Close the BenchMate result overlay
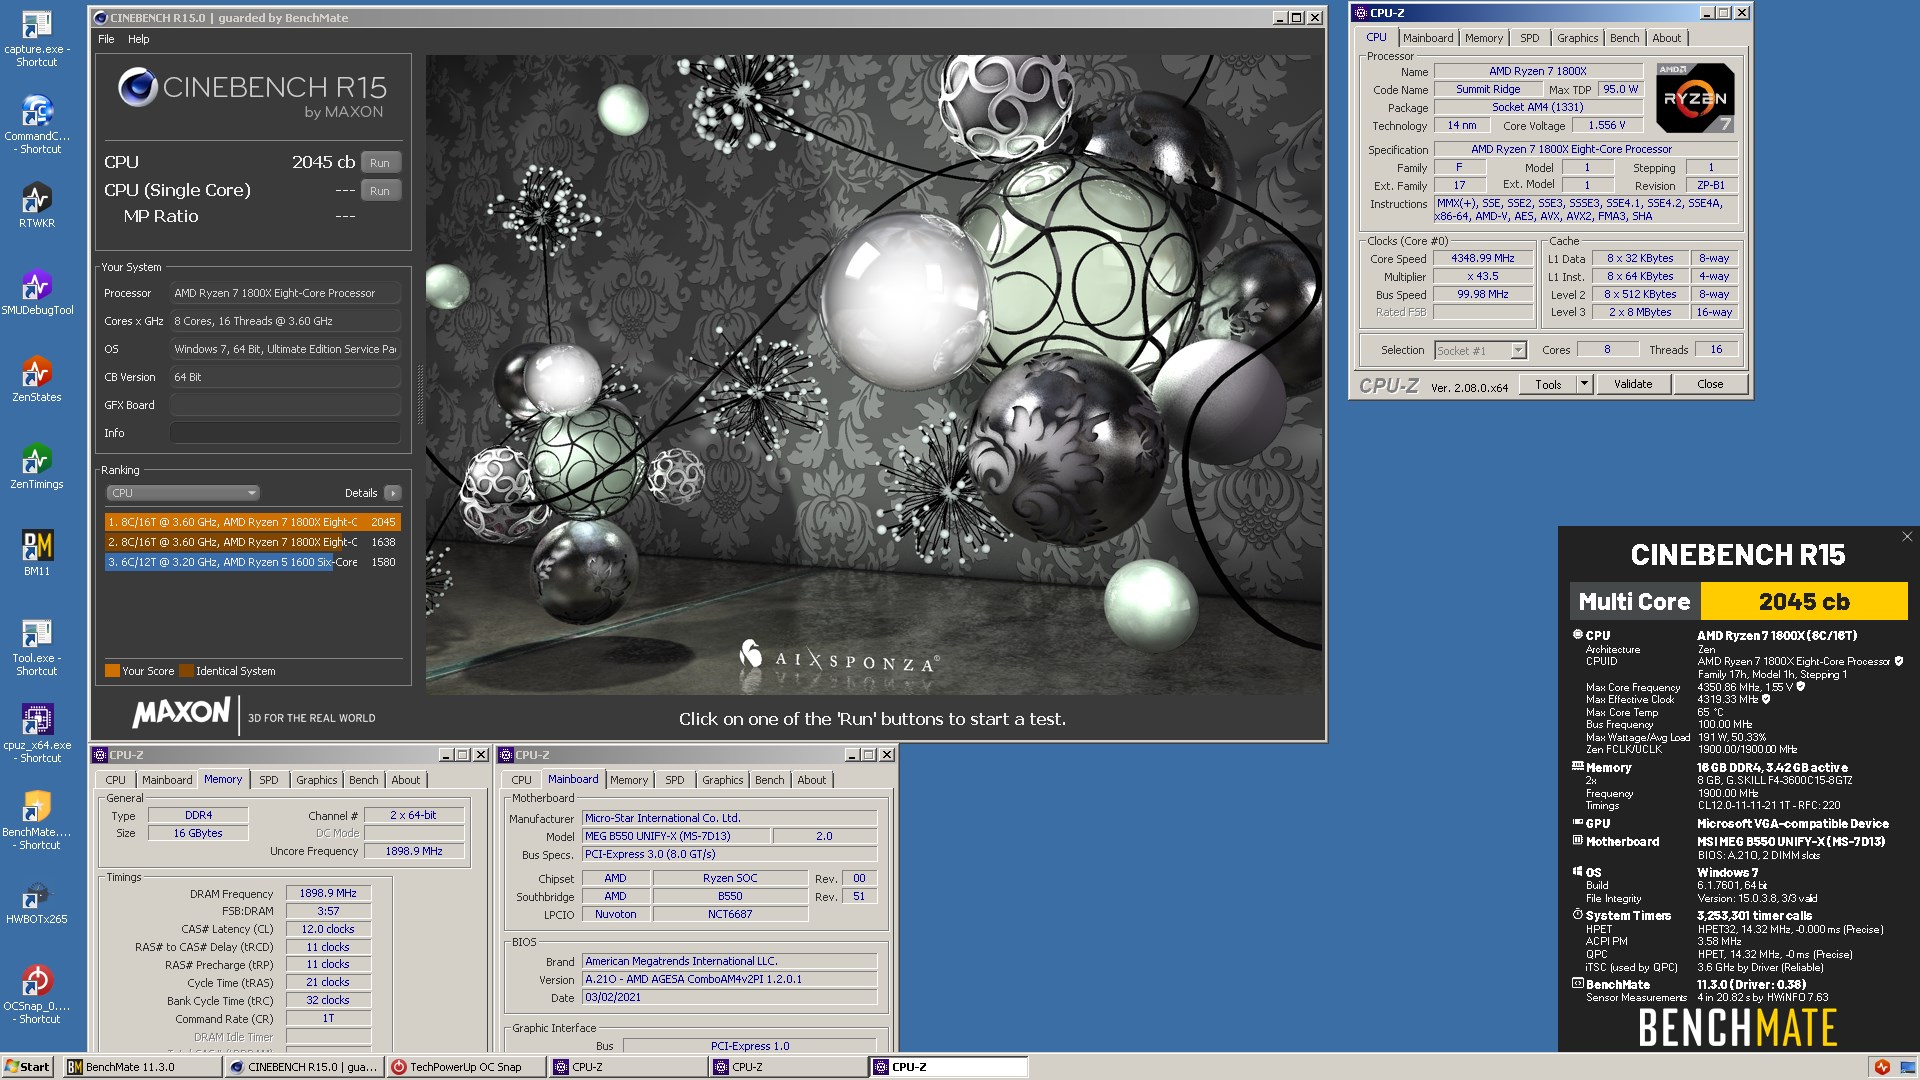Image resolution: width=1920 pixels, height=1080 pixels. (1907, 537)
